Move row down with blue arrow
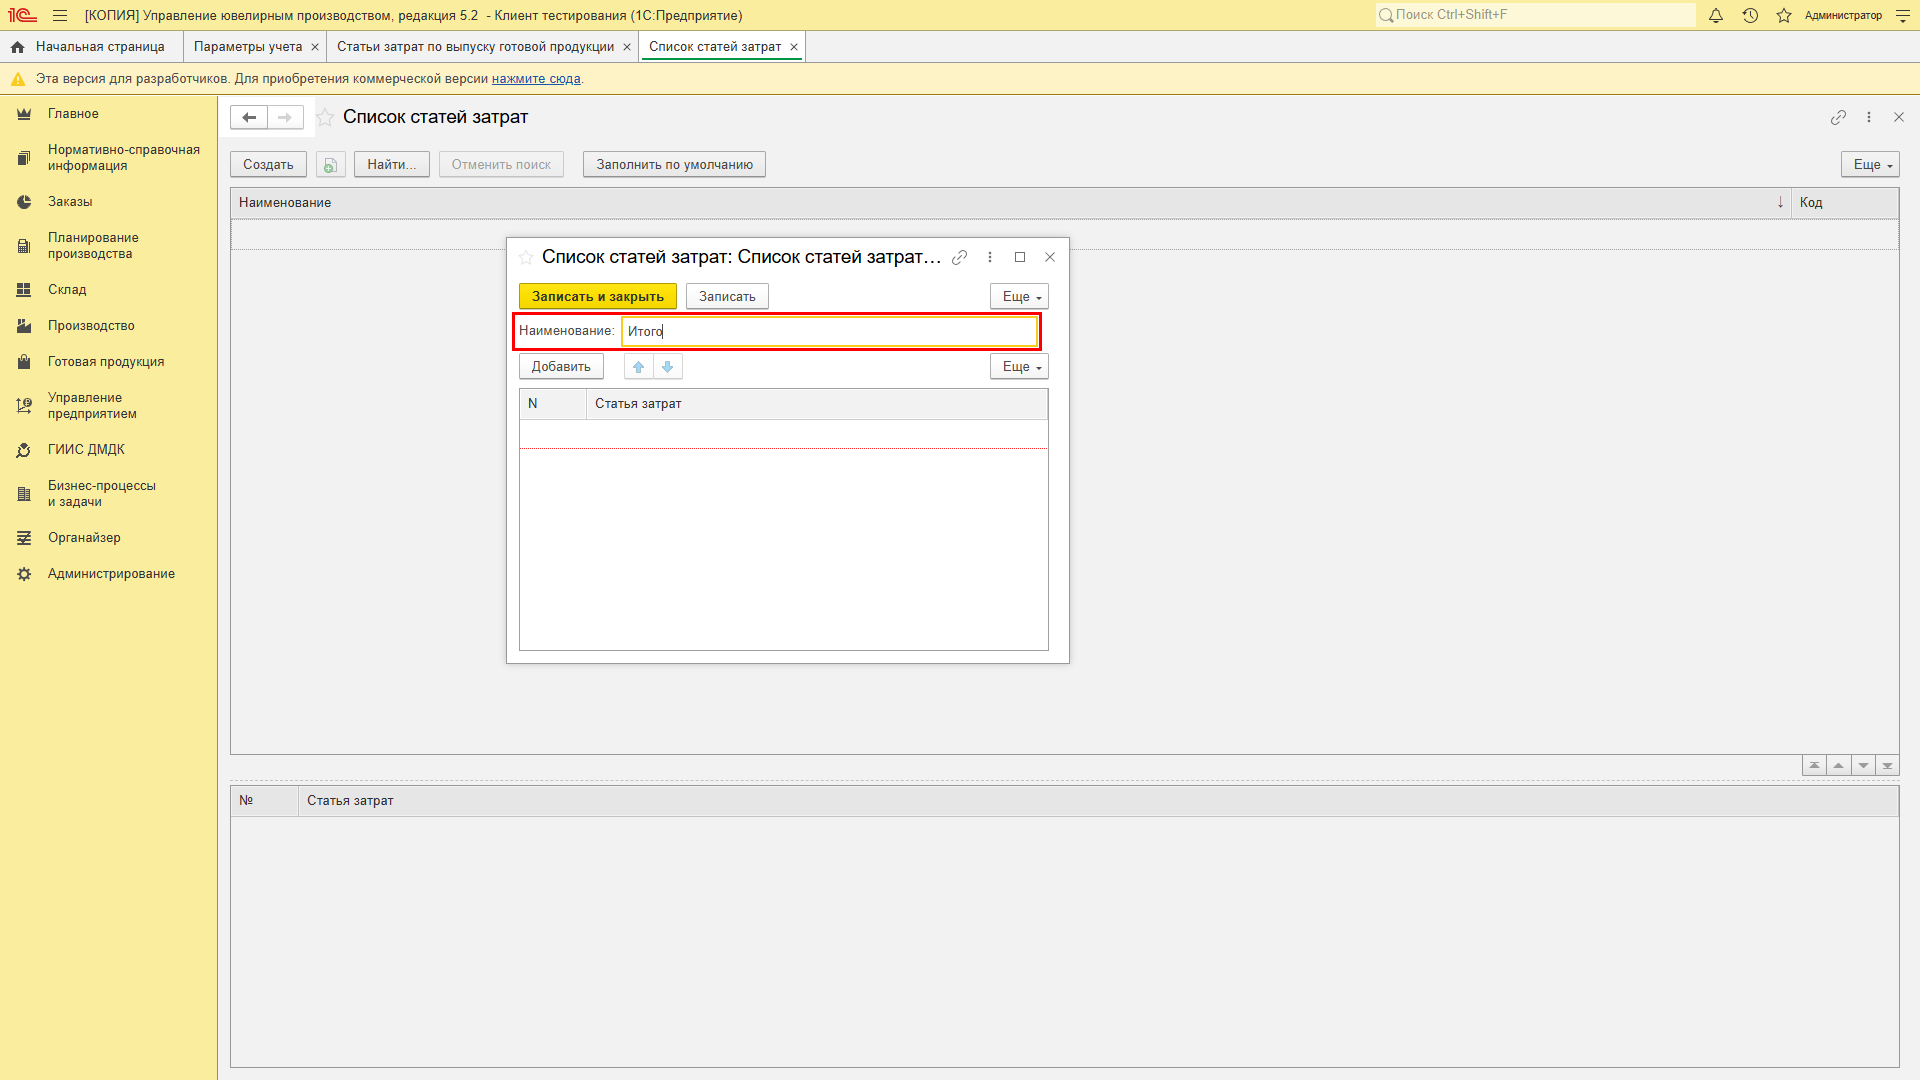The height and width of the screenshot is (1080, 1920). [668, 367]
